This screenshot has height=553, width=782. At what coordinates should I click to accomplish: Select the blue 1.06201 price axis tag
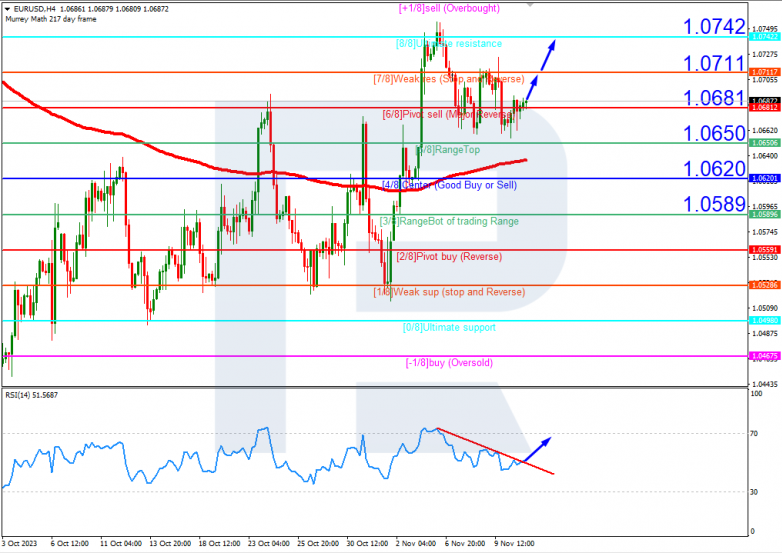[765, 178]
